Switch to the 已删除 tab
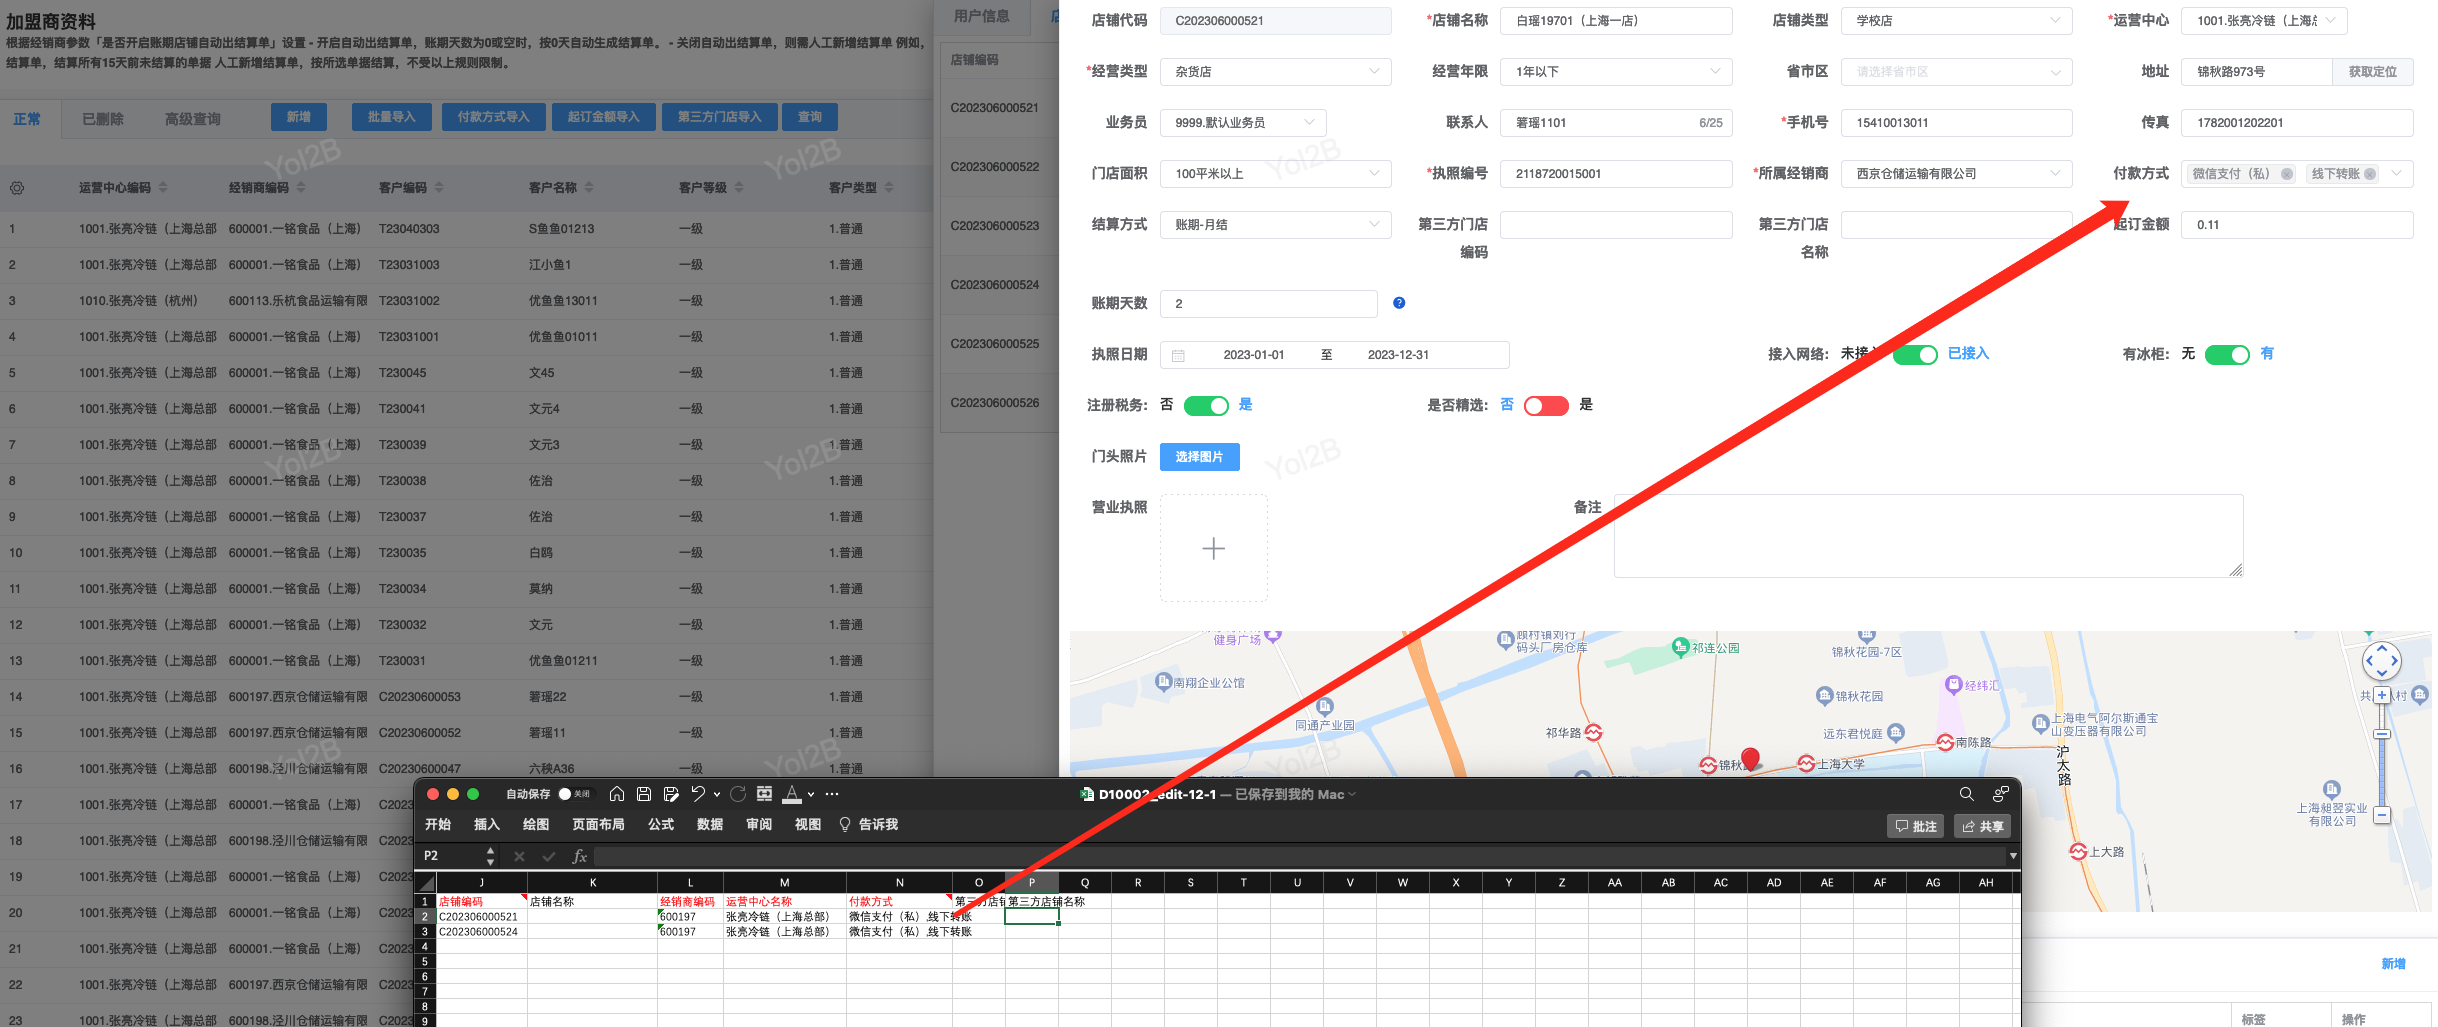This screenshot has width=2438, height=1027. [103, 119]
